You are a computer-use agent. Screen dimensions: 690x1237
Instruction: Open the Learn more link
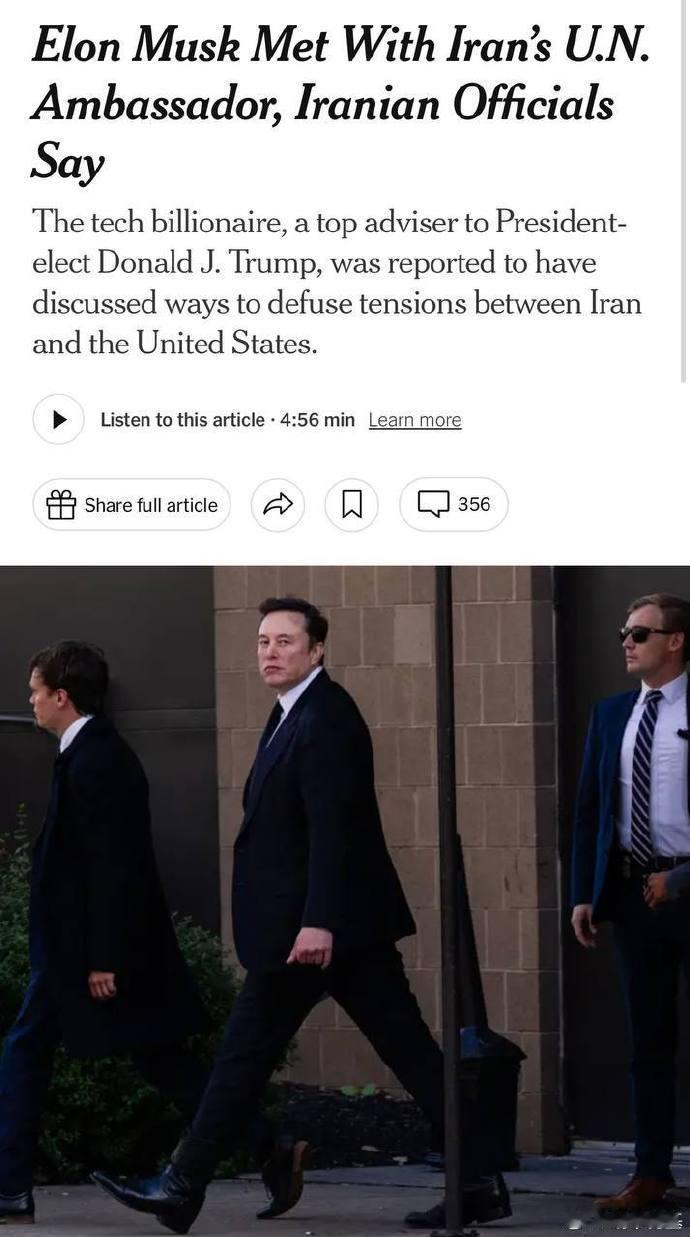pyautogui.click(x=415, y=420)
